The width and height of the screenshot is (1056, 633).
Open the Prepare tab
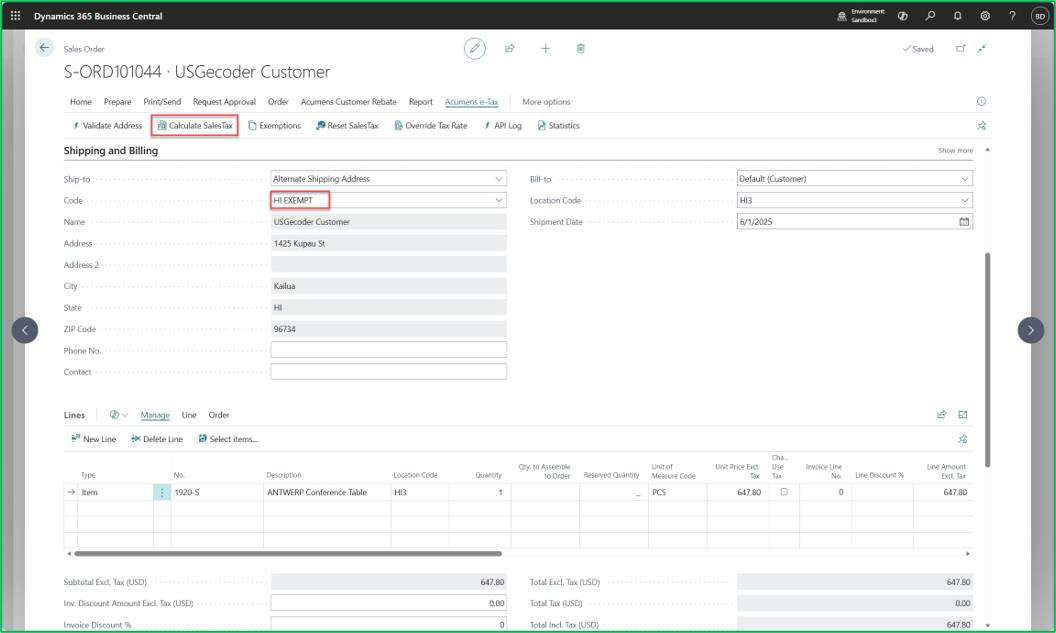coord(117,102)
